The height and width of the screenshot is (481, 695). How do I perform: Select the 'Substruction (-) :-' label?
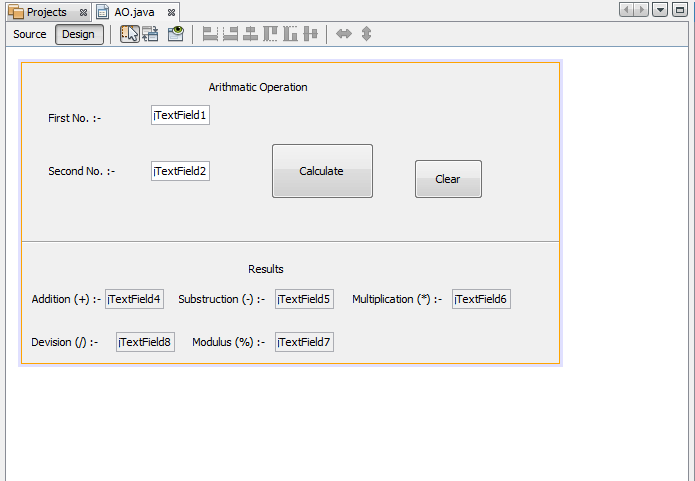[x=222, y=299]
